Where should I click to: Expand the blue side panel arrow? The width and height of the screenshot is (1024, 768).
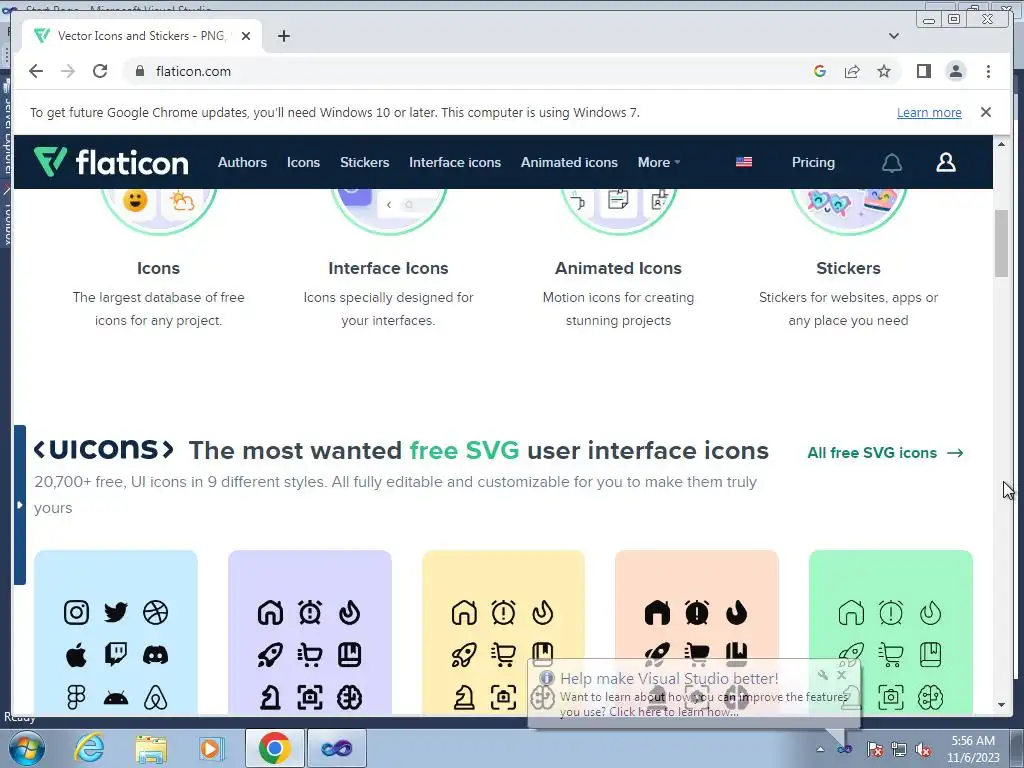click(20, 505)
